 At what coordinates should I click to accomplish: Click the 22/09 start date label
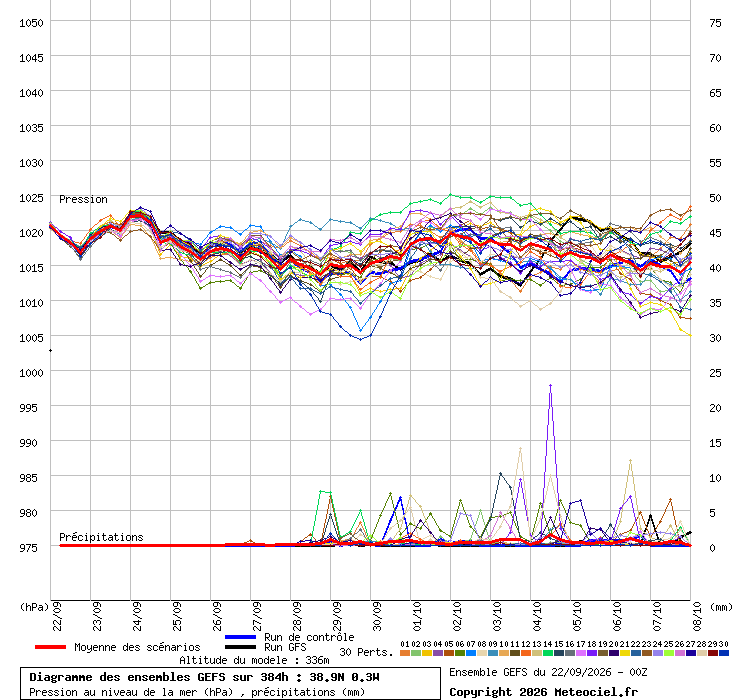[57, 616]
